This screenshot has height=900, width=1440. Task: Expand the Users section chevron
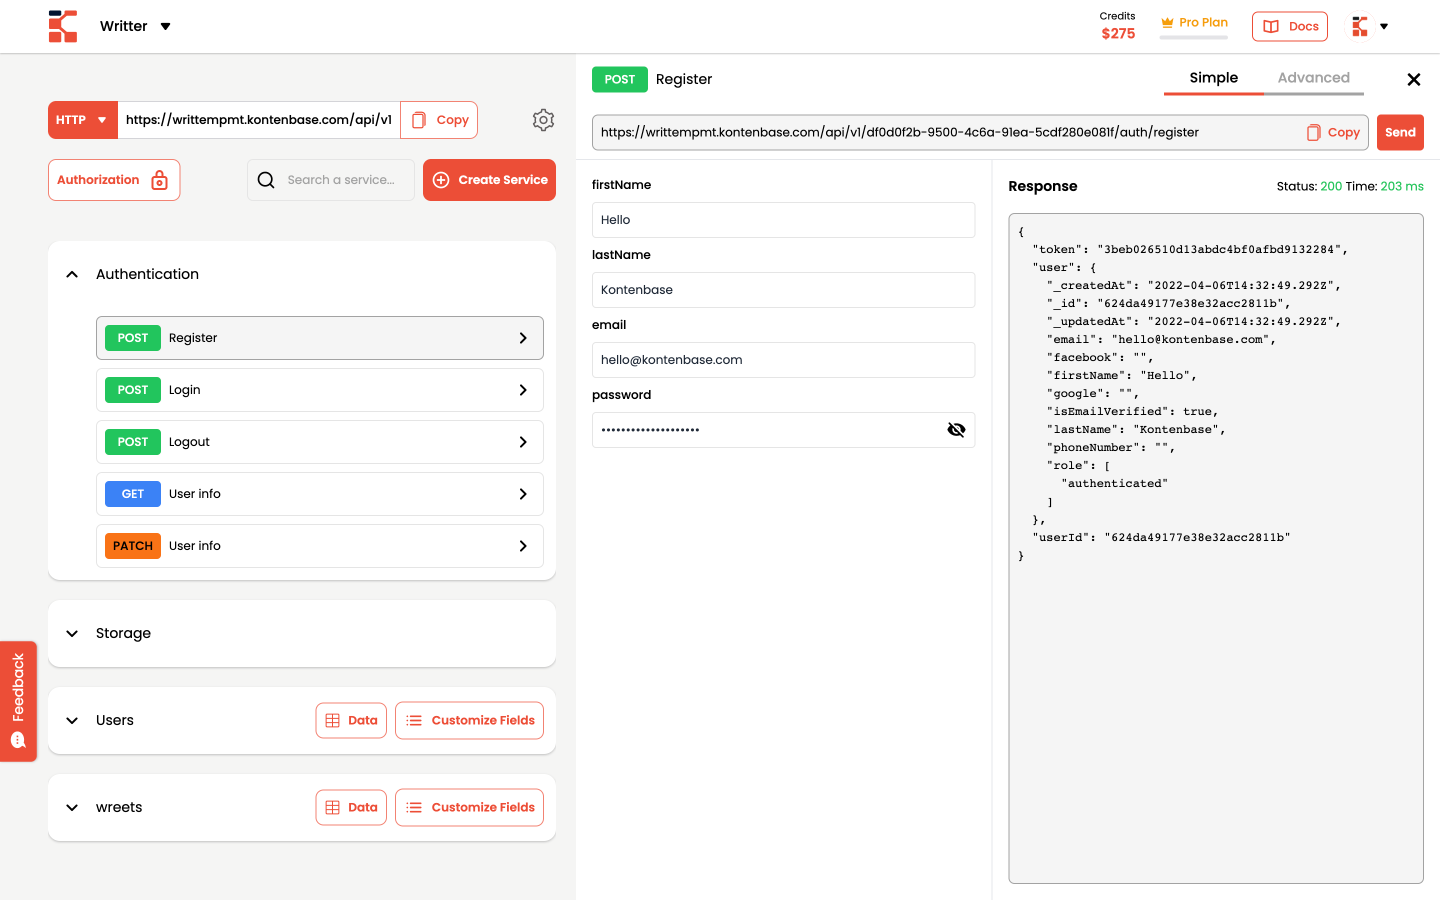72,720
